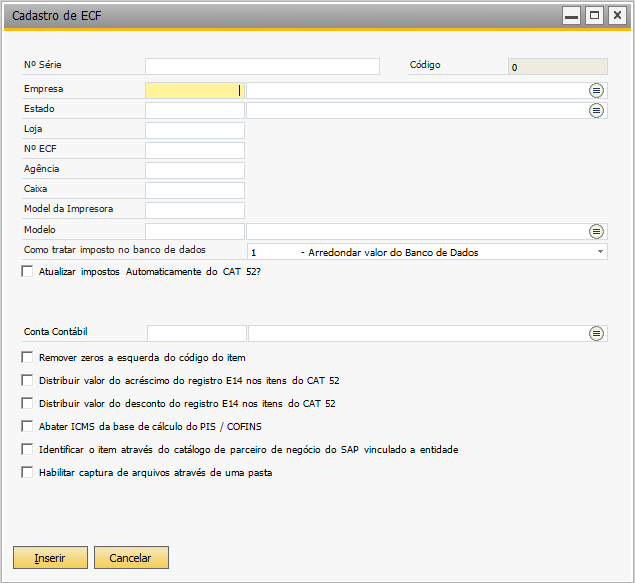635x583 pixels.
Task: Click the Cadastro de ECF title text
Action: pos(57,16)
